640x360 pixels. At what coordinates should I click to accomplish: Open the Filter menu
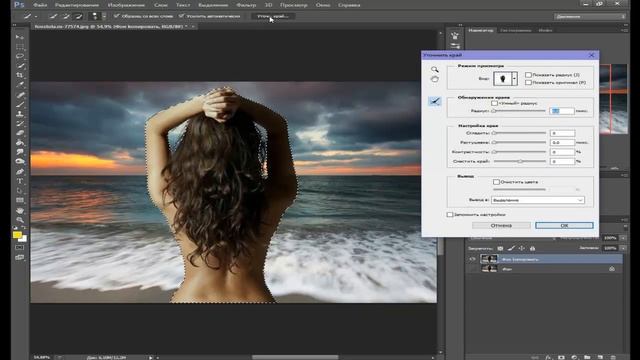246,5
